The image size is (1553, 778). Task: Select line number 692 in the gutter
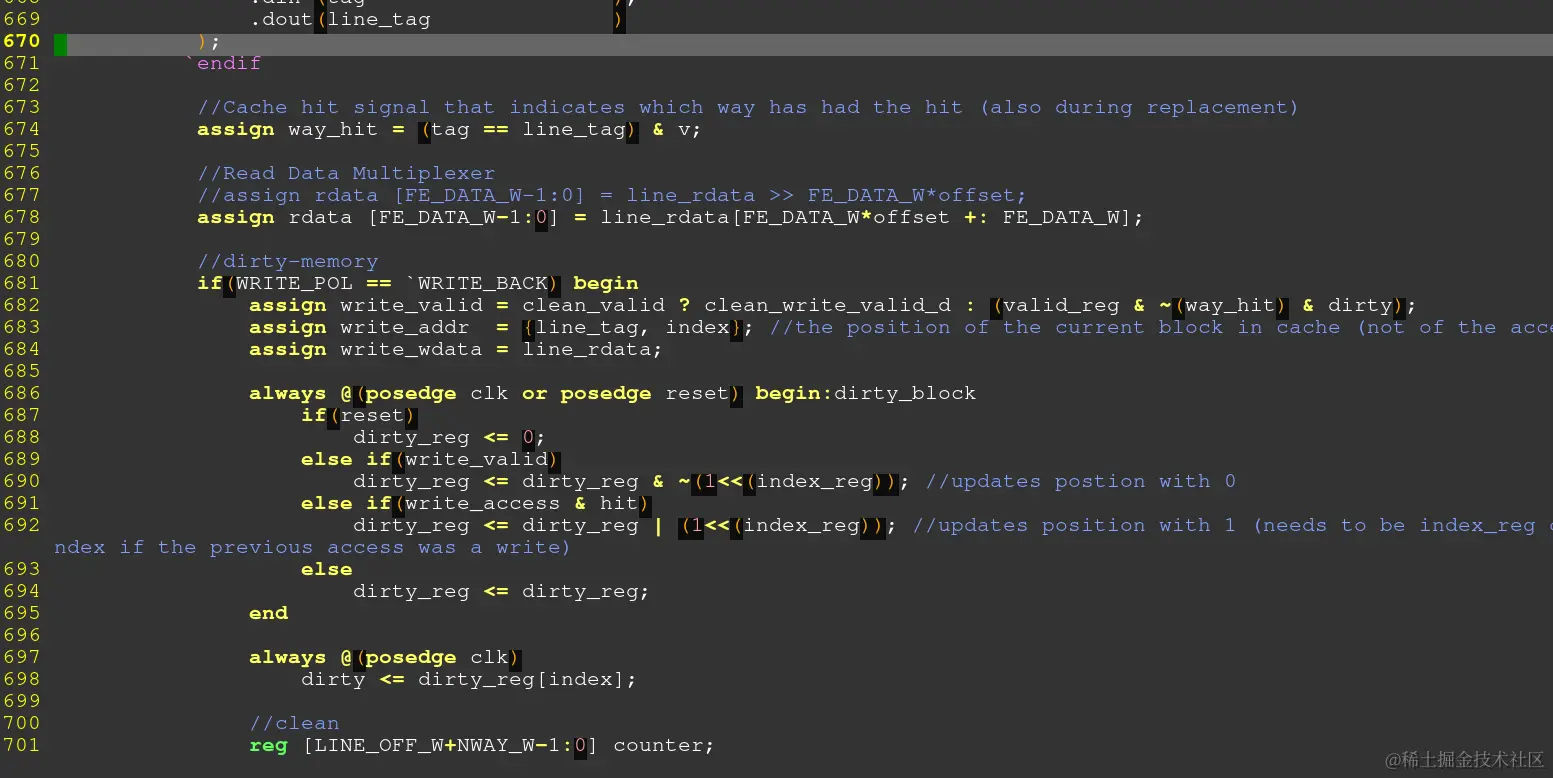pyautogui.click(x=21, y=525)
